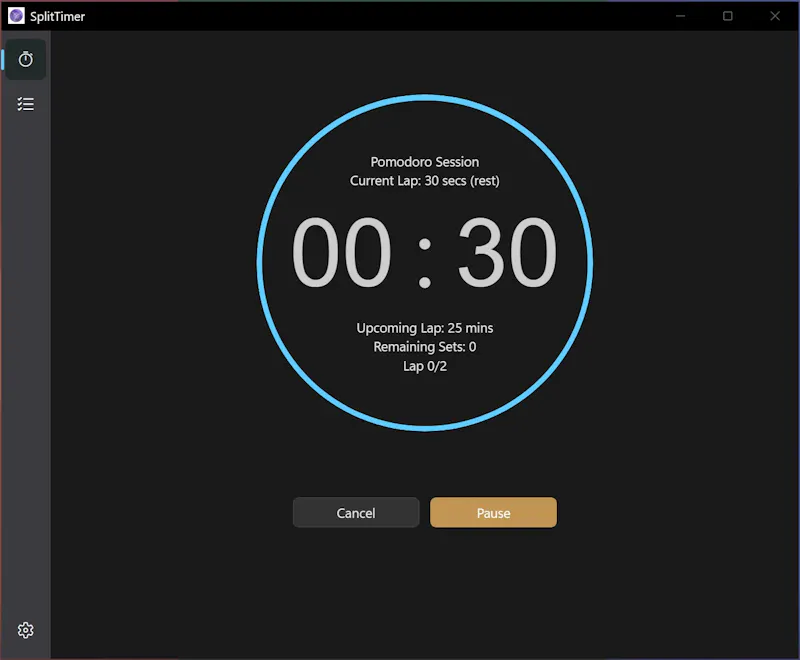The height and width of the screenshot is (660, 800).
Task: Pause the running timer
Action: [493, 513]
